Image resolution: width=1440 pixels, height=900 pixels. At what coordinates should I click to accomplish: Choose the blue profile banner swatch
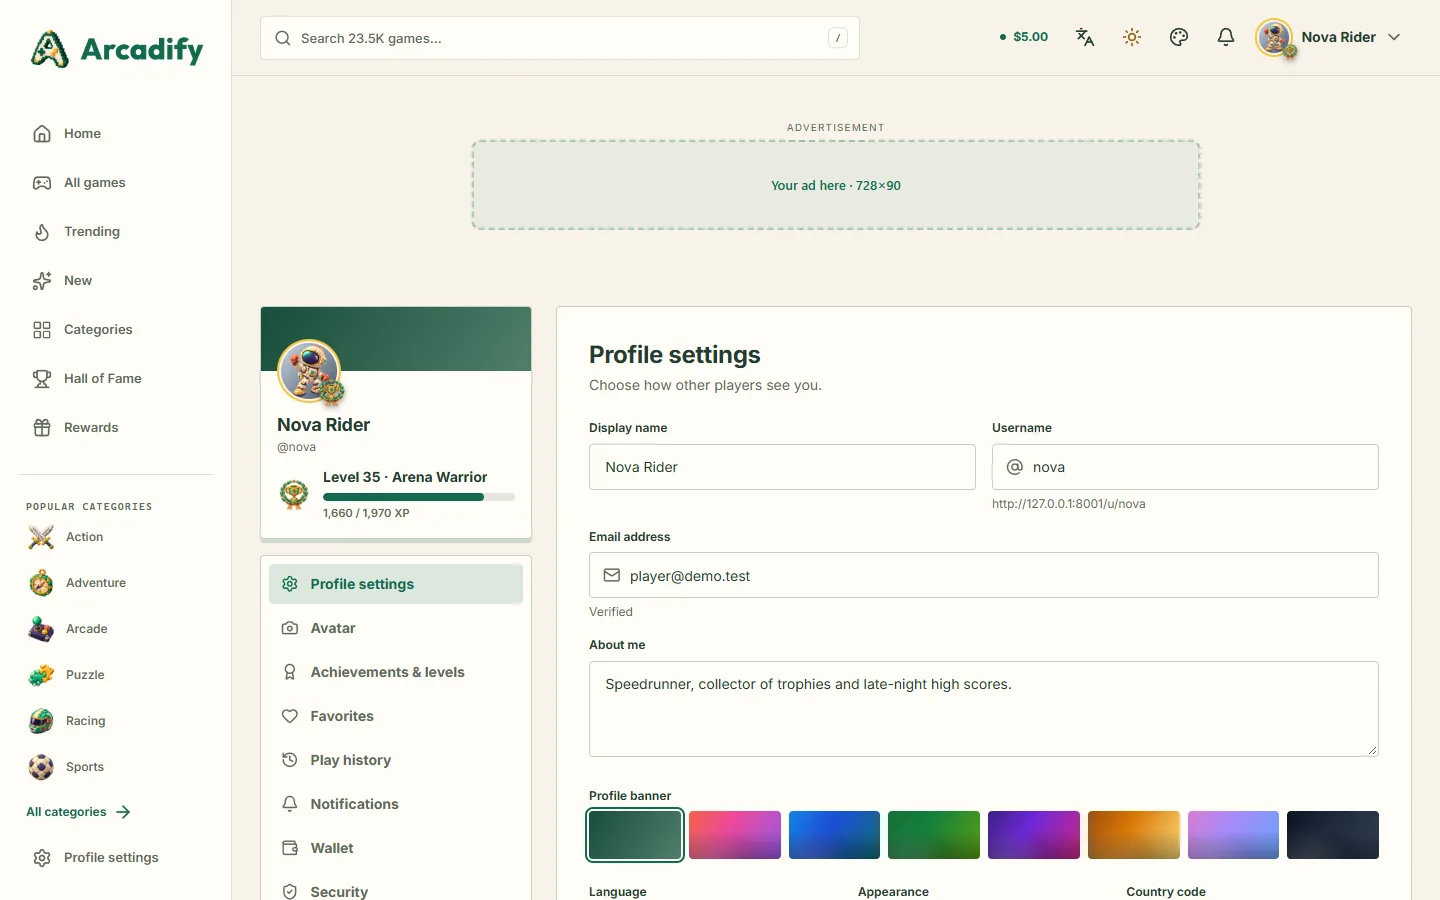coord(834,835)
